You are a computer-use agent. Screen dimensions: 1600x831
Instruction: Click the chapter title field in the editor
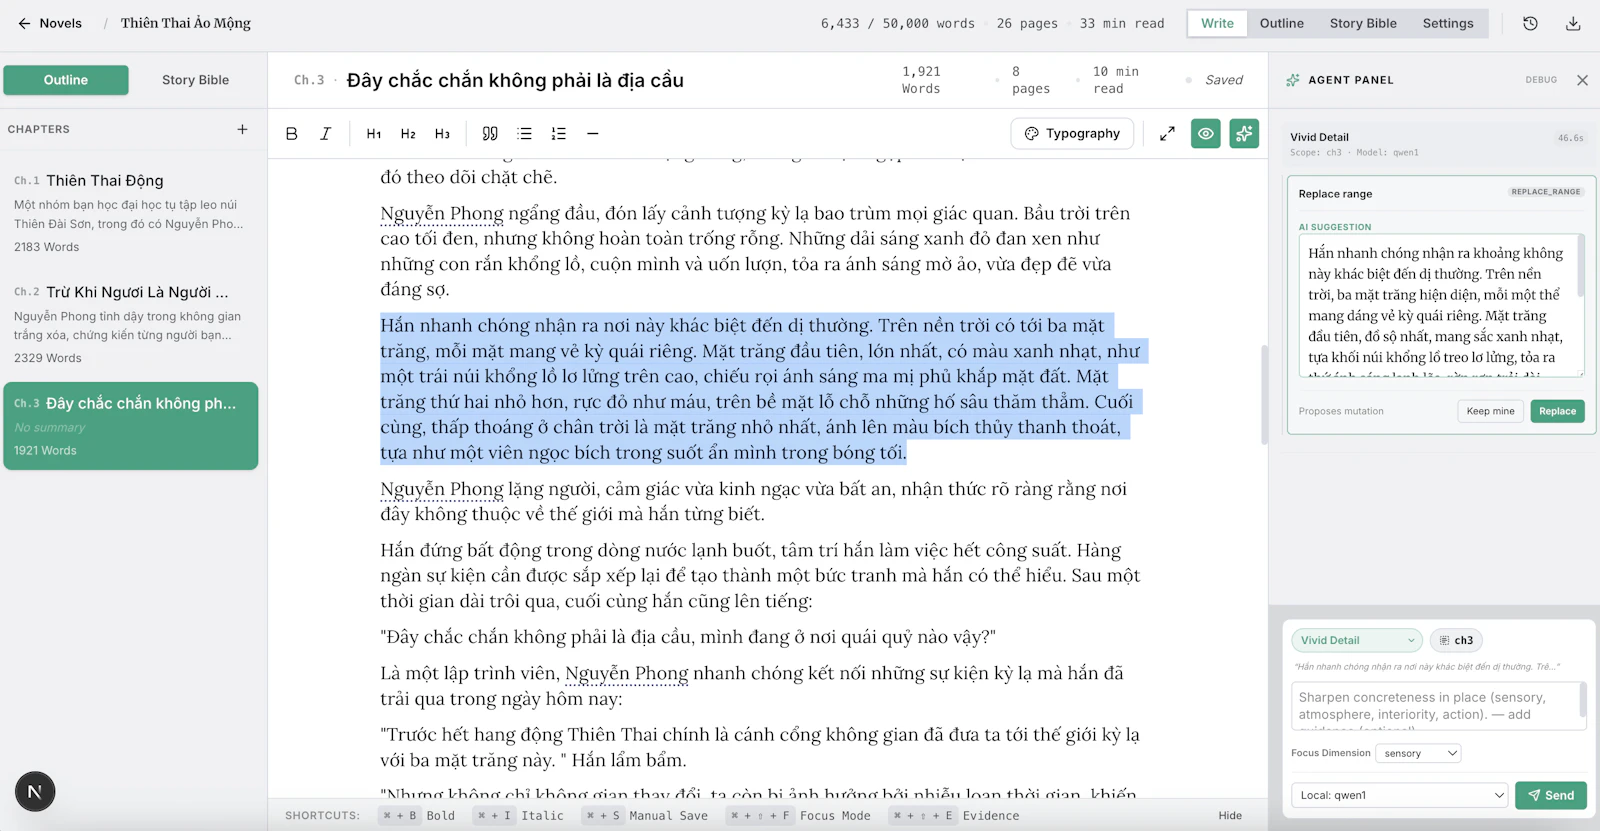(x=515, y=80)
